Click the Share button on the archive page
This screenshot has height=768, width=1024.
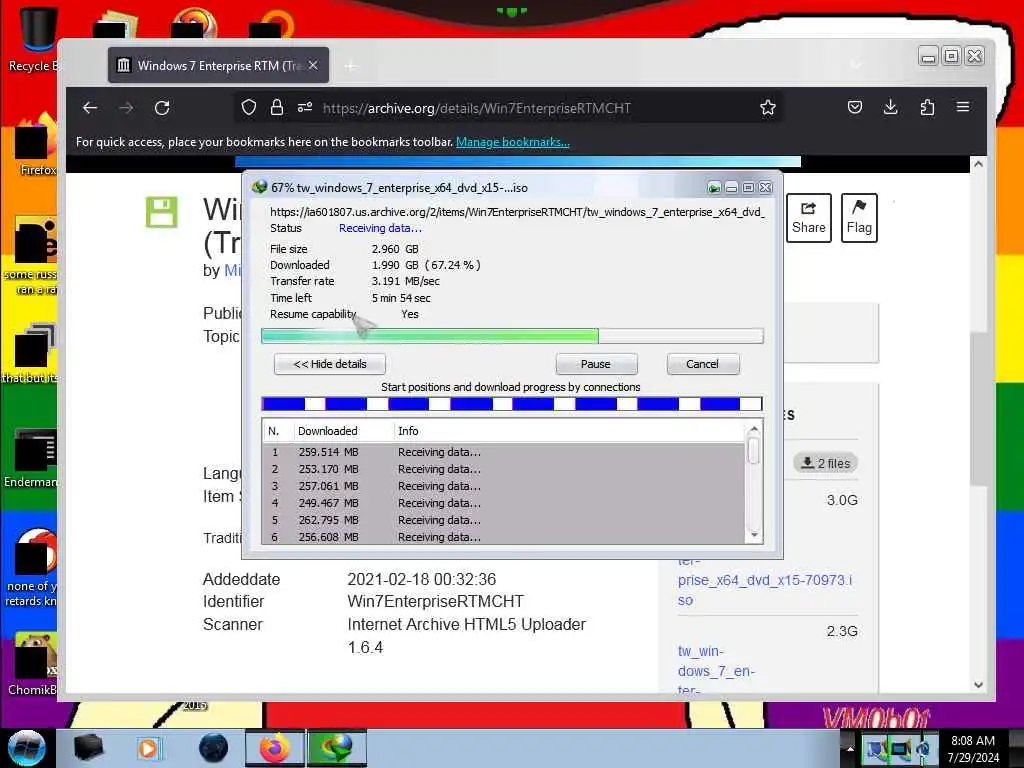pyautogui.click(x=809, y=218)
